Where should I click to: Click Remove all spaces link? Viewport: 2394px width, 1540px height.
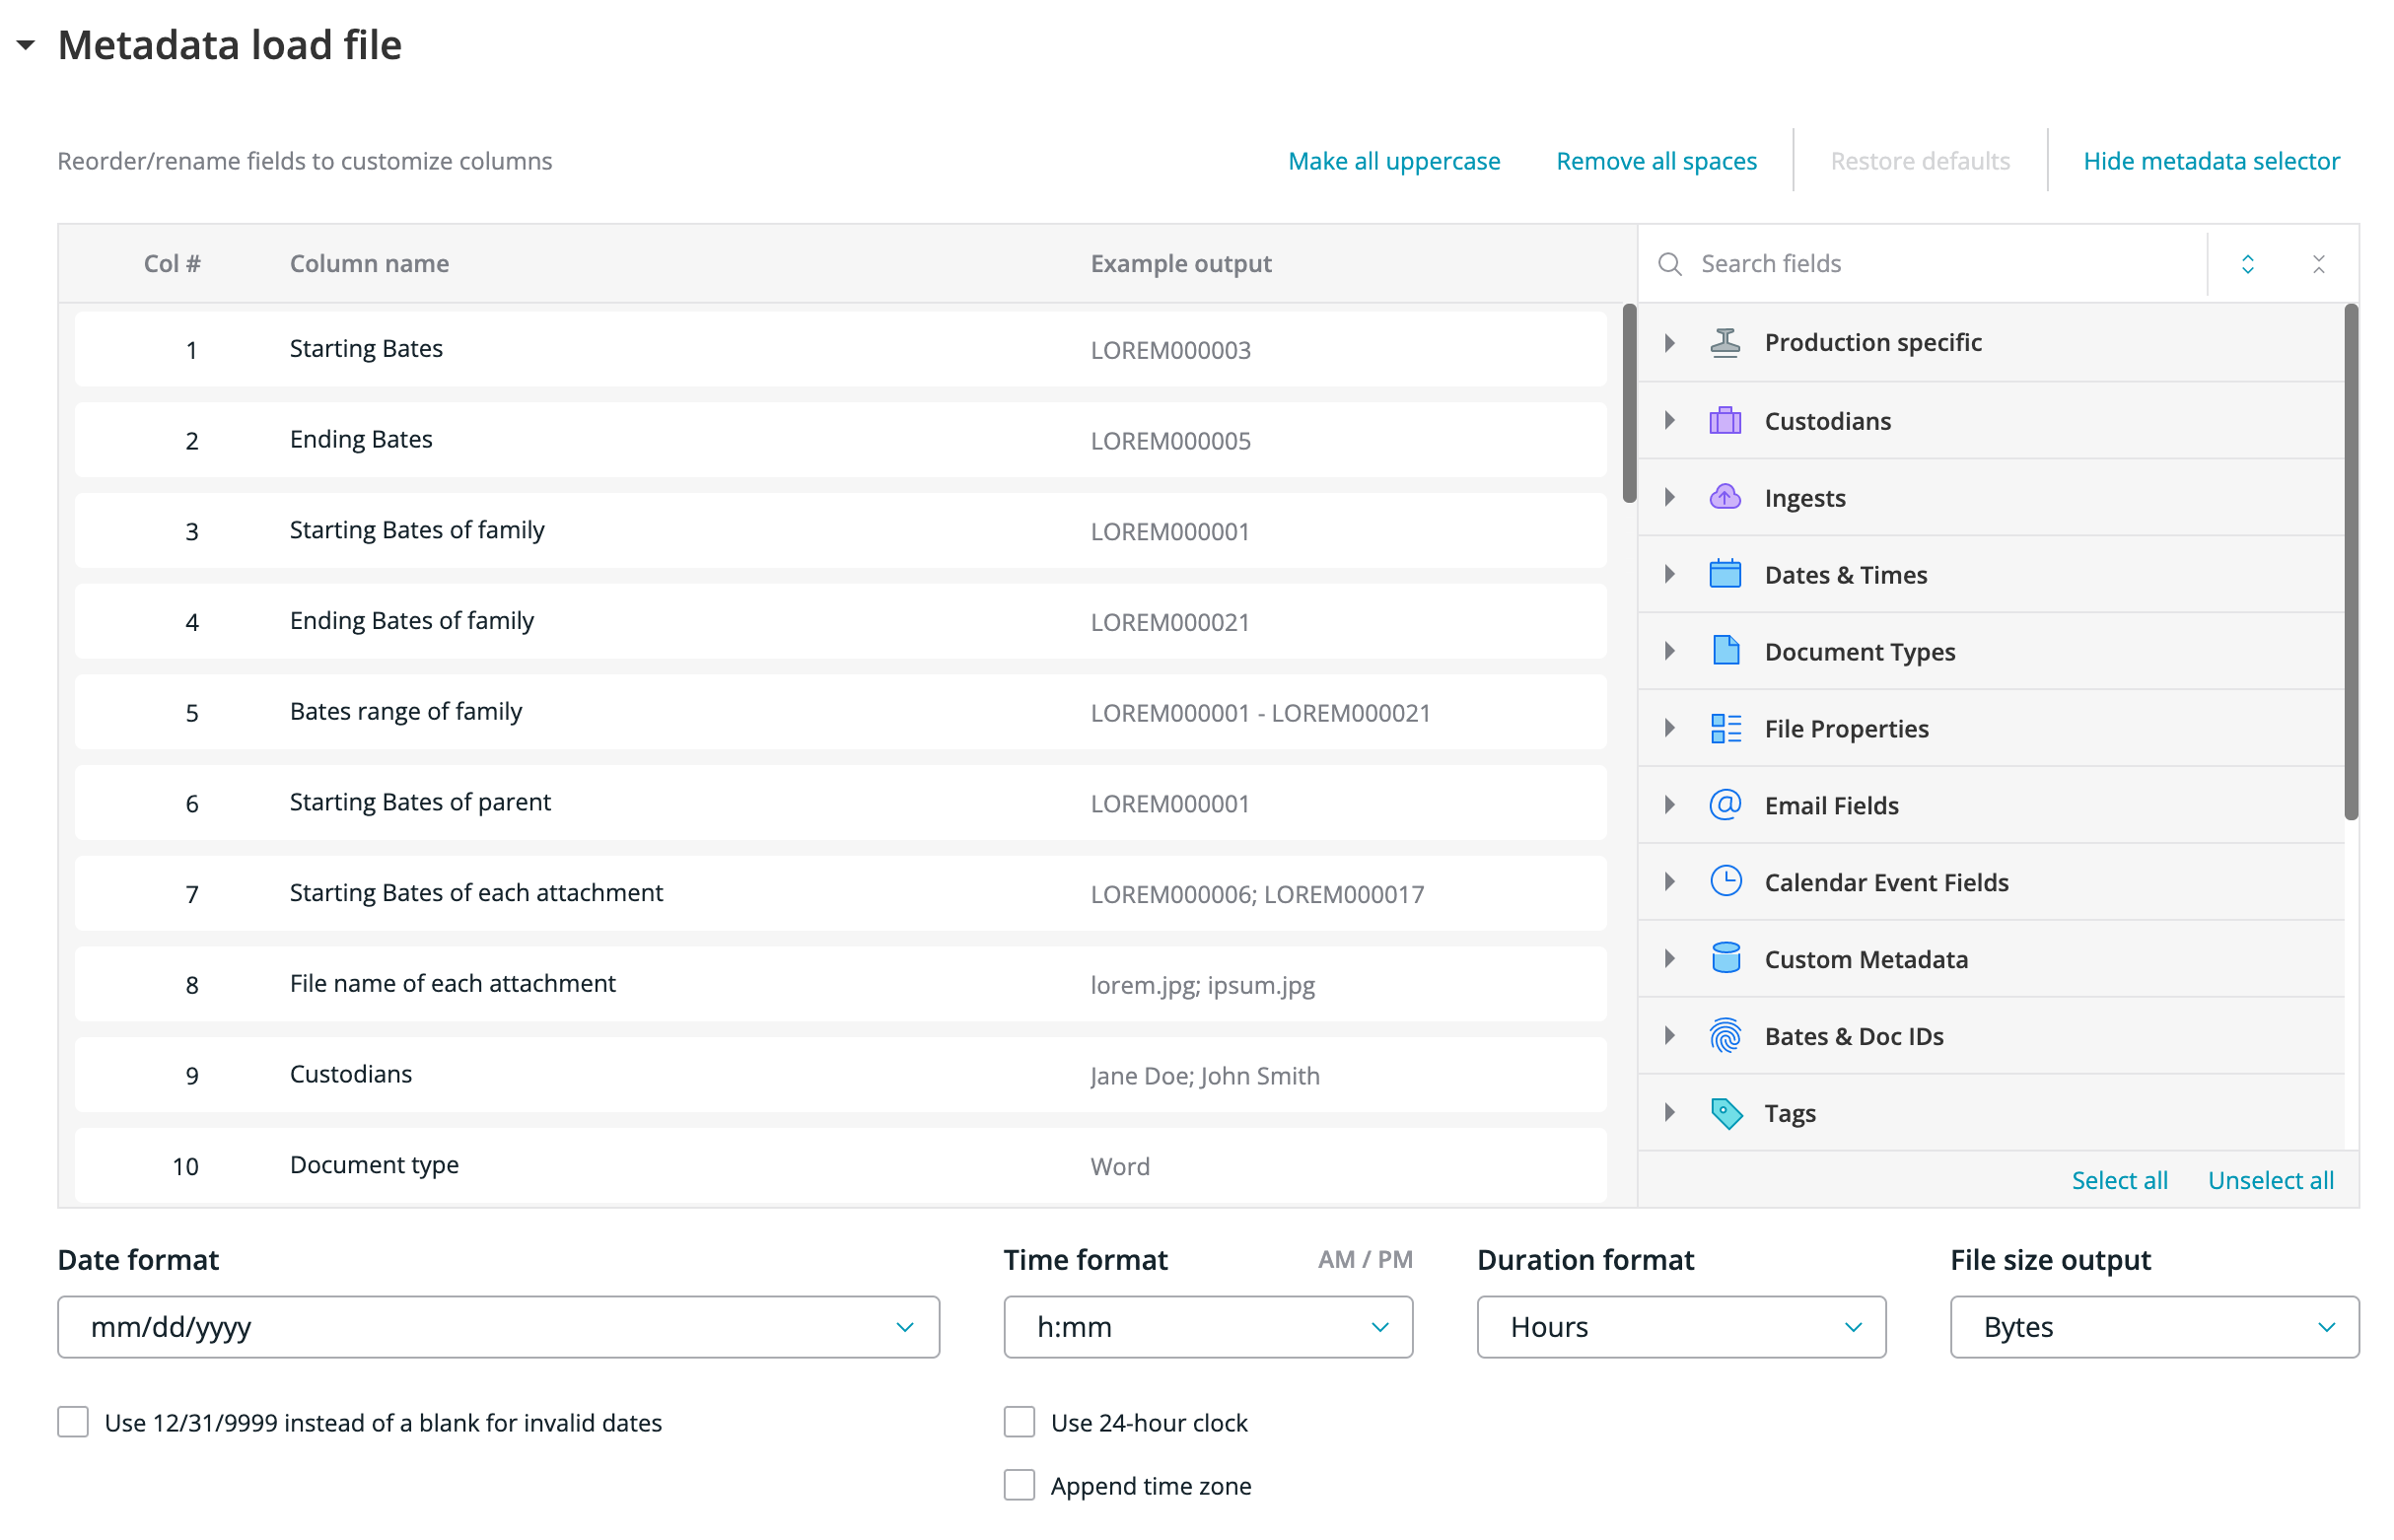click(x=1656, y=161)
